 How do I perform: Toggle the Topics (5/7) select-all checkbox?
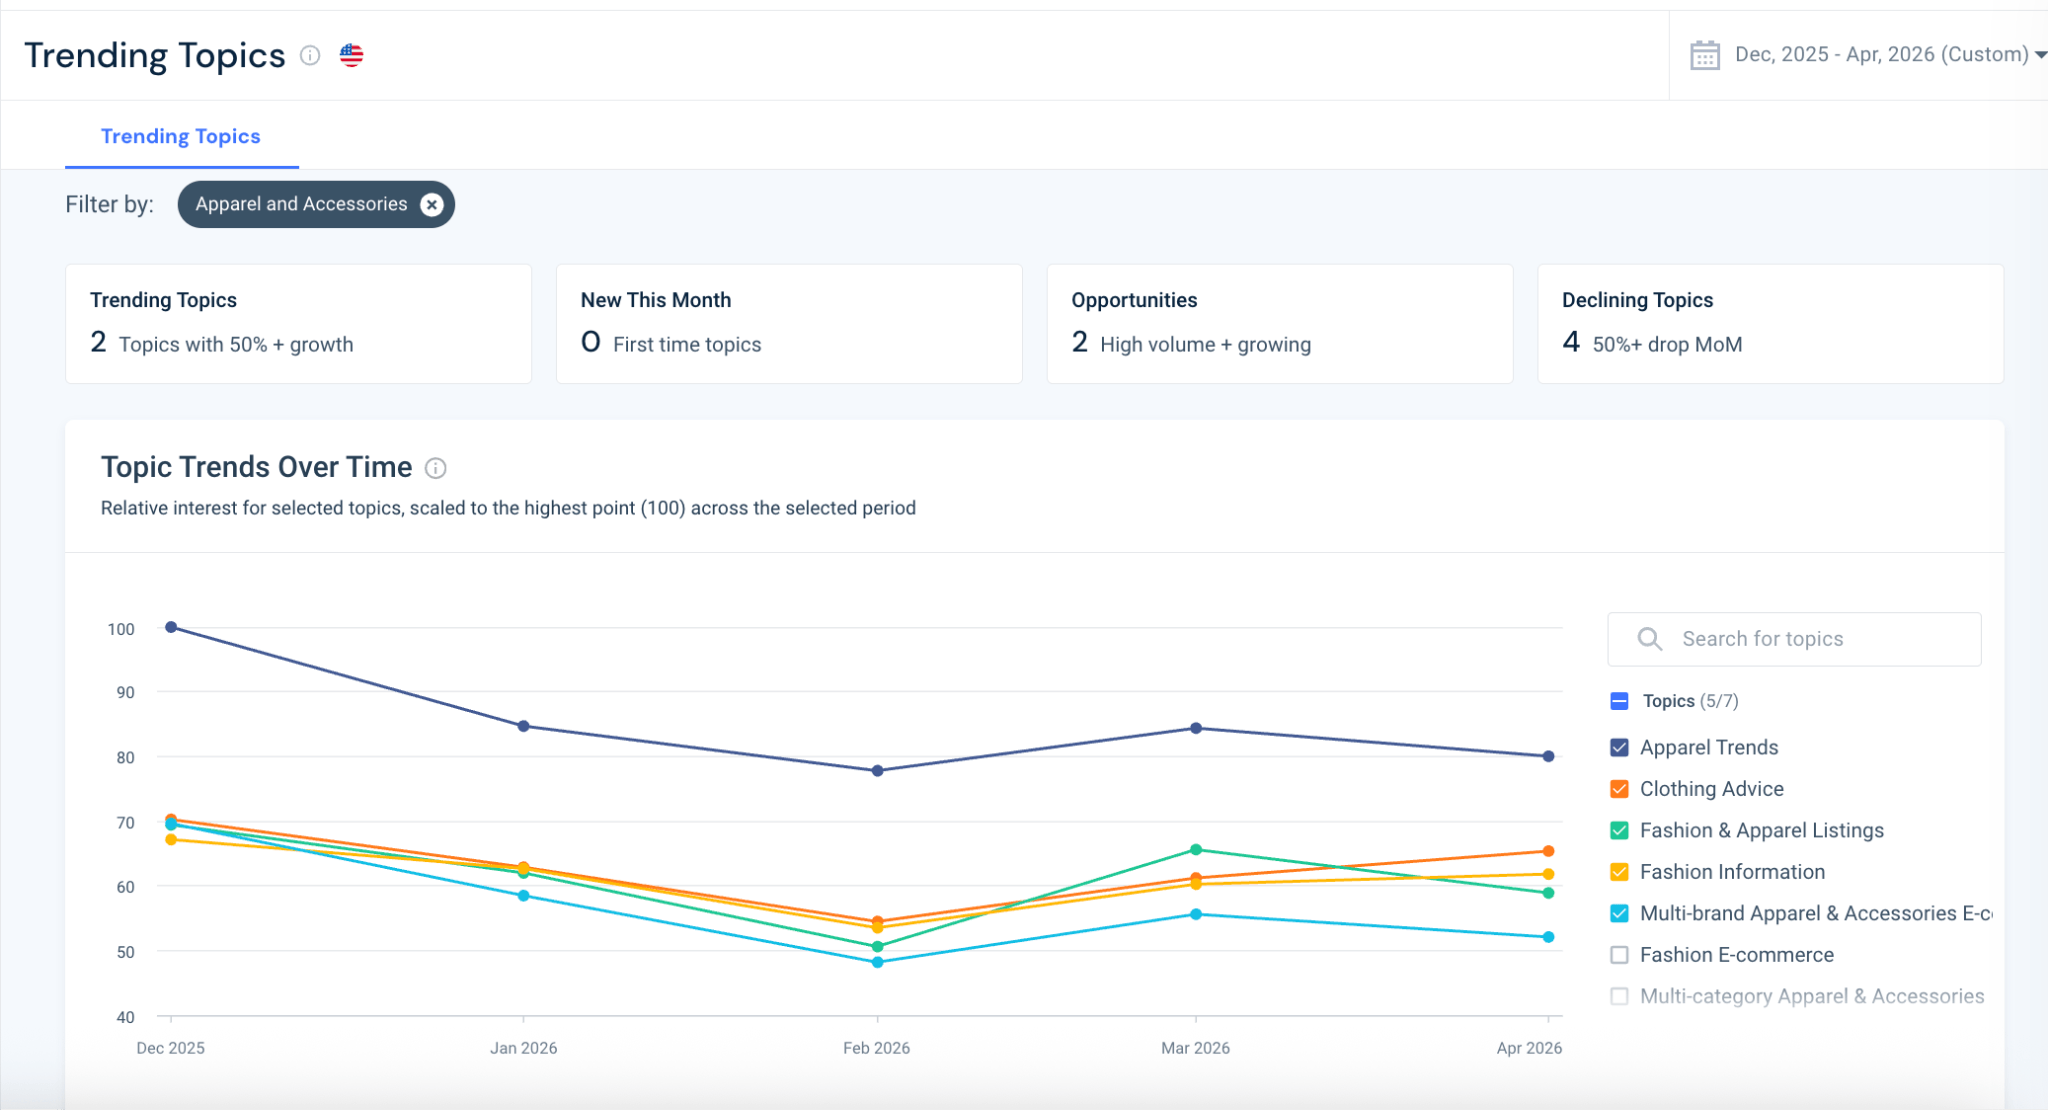tap(1619, 701)
